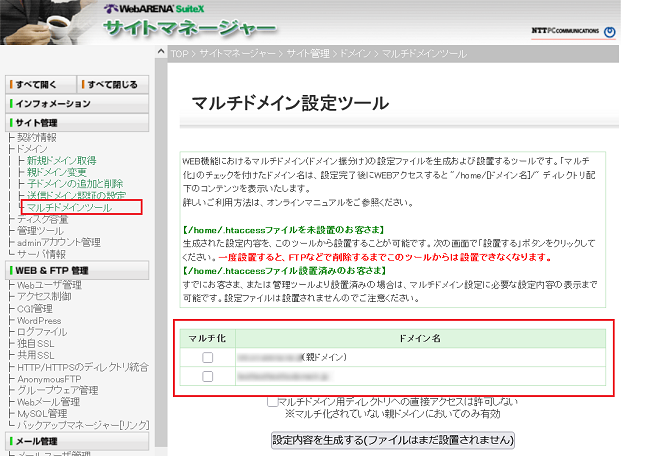Viewport: 650px width, 456px height.
Task: Click TOP in the breadcrumb
Action: pos(179,54)
